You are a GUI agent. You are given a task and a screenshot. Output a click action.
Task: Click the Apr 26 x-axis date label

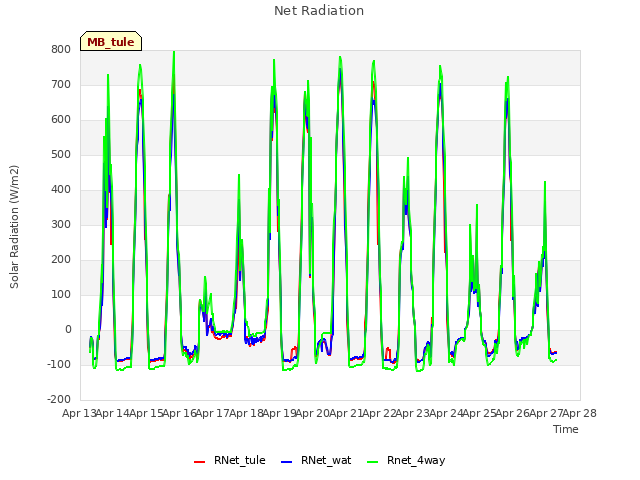tap(513, 413)
